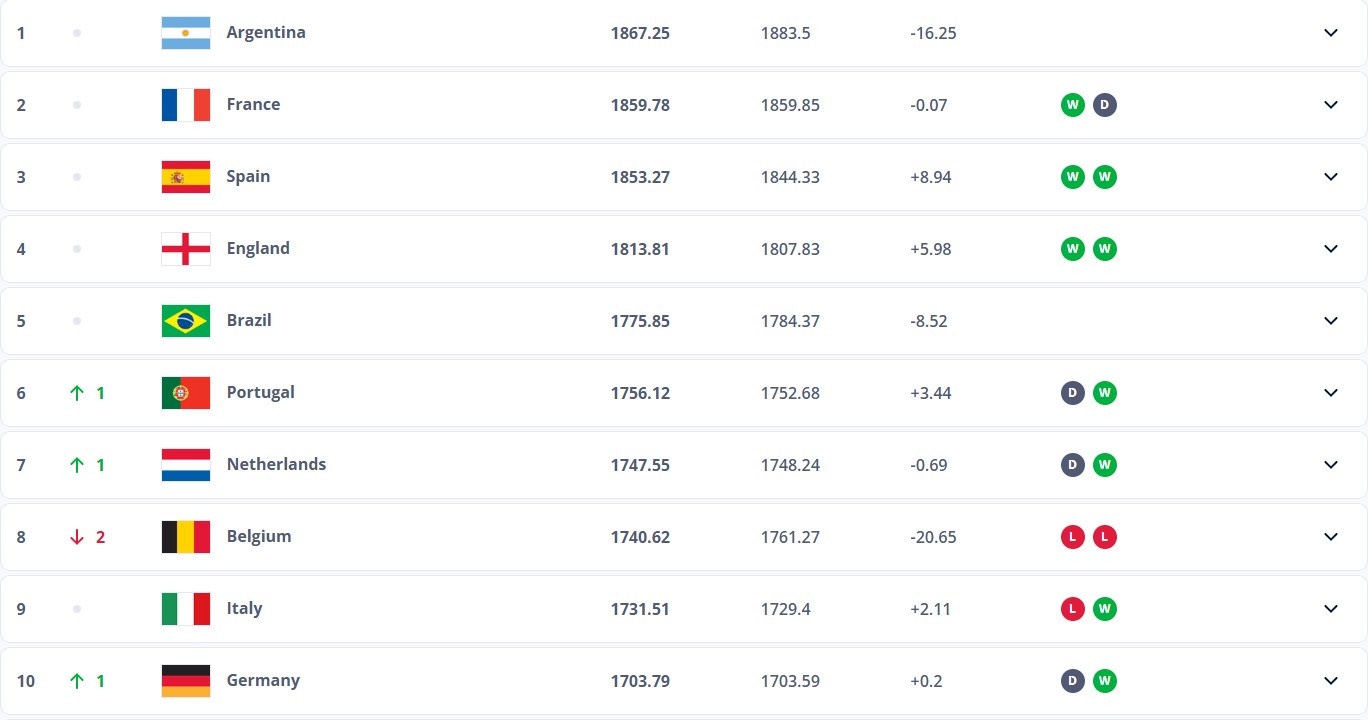Click the Germany flag icon
Image resolution: width=1368 pixels, height=720 pixels.
pyautogui.click(x=186, y=681)
